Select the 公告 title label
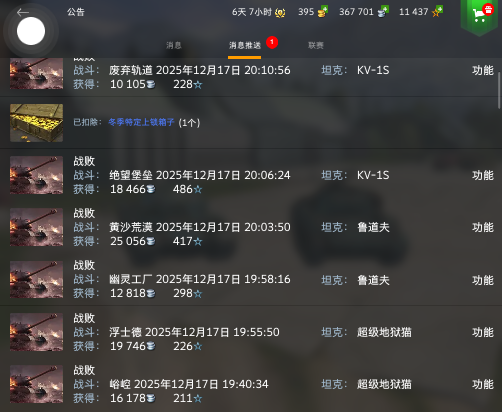The image size is (502, 412). point(76,12)
